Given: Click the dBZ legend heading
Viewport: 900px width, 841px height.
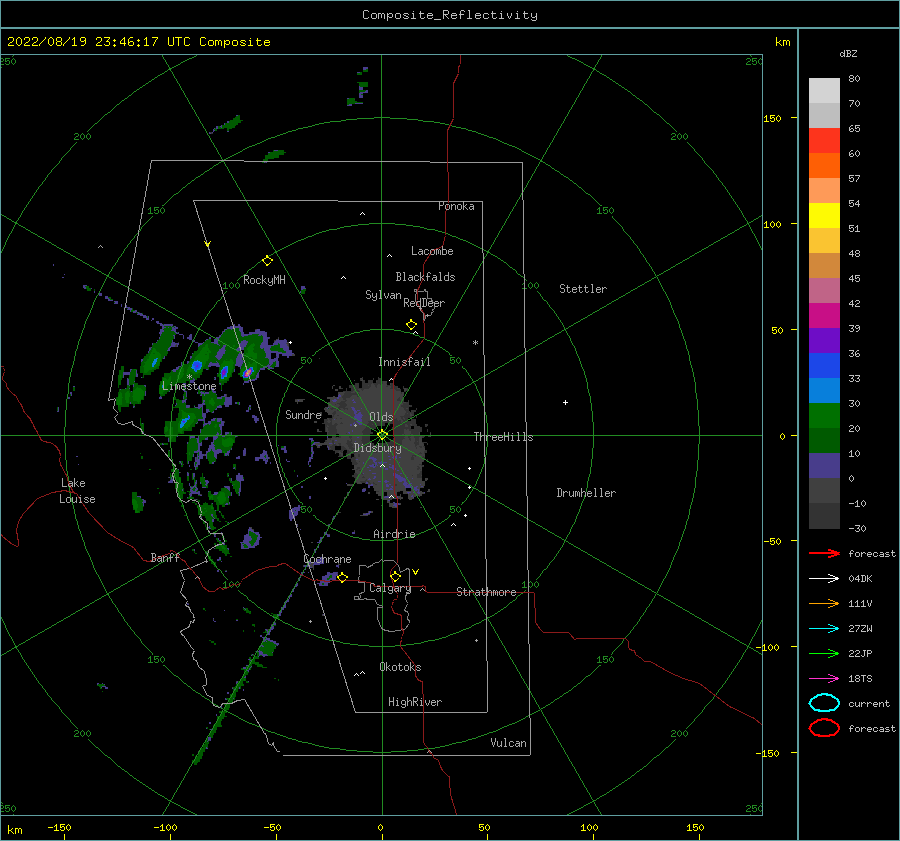Looking at the screenshot, I should 848,53.
